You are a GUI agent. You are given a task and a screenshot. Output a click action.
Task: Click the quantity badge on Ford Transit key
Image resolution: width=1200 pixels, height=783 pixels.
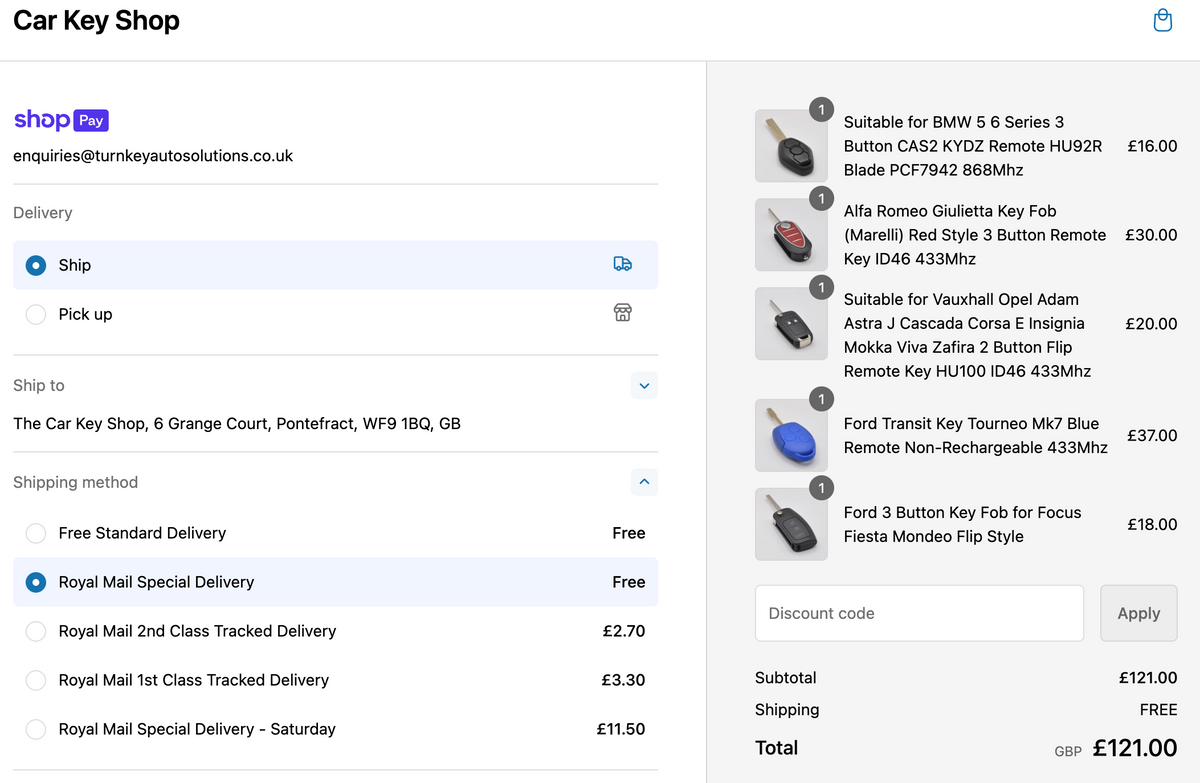(x=821, y=399)
